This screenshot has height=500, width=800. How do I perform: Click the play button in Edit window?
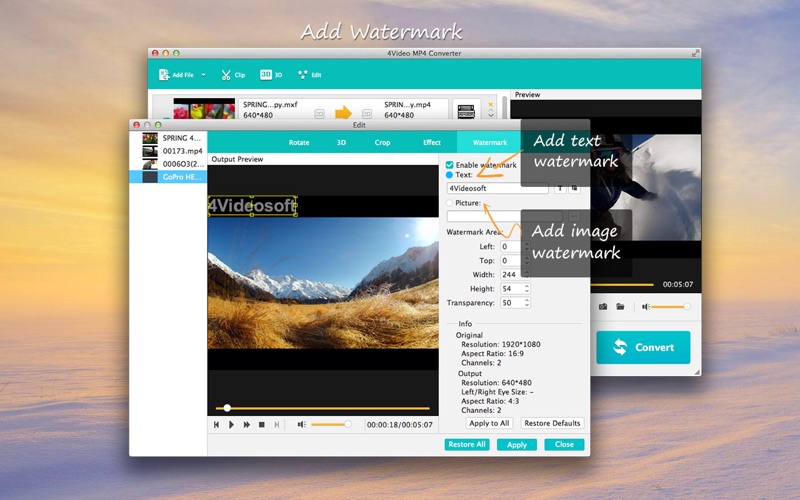click(231, 424)
